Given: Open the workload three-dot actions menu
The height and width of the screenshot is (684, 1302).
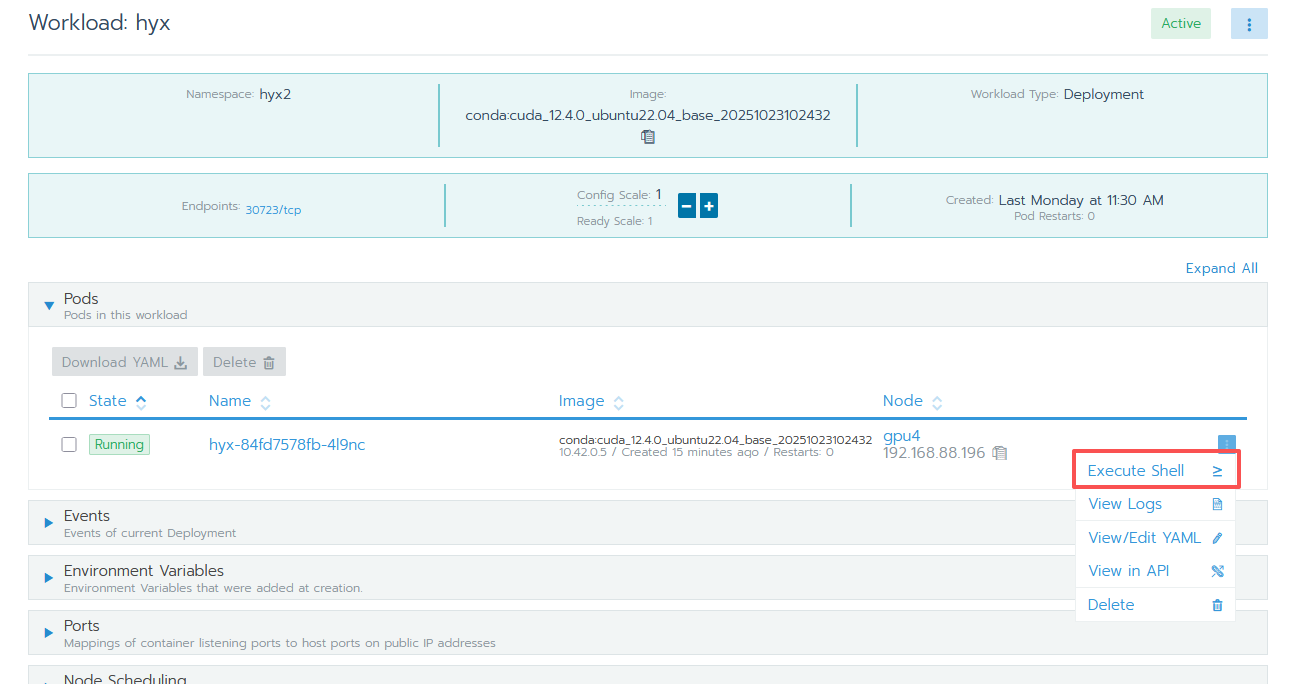Looking at the screenshot, I should point(1249,24).
